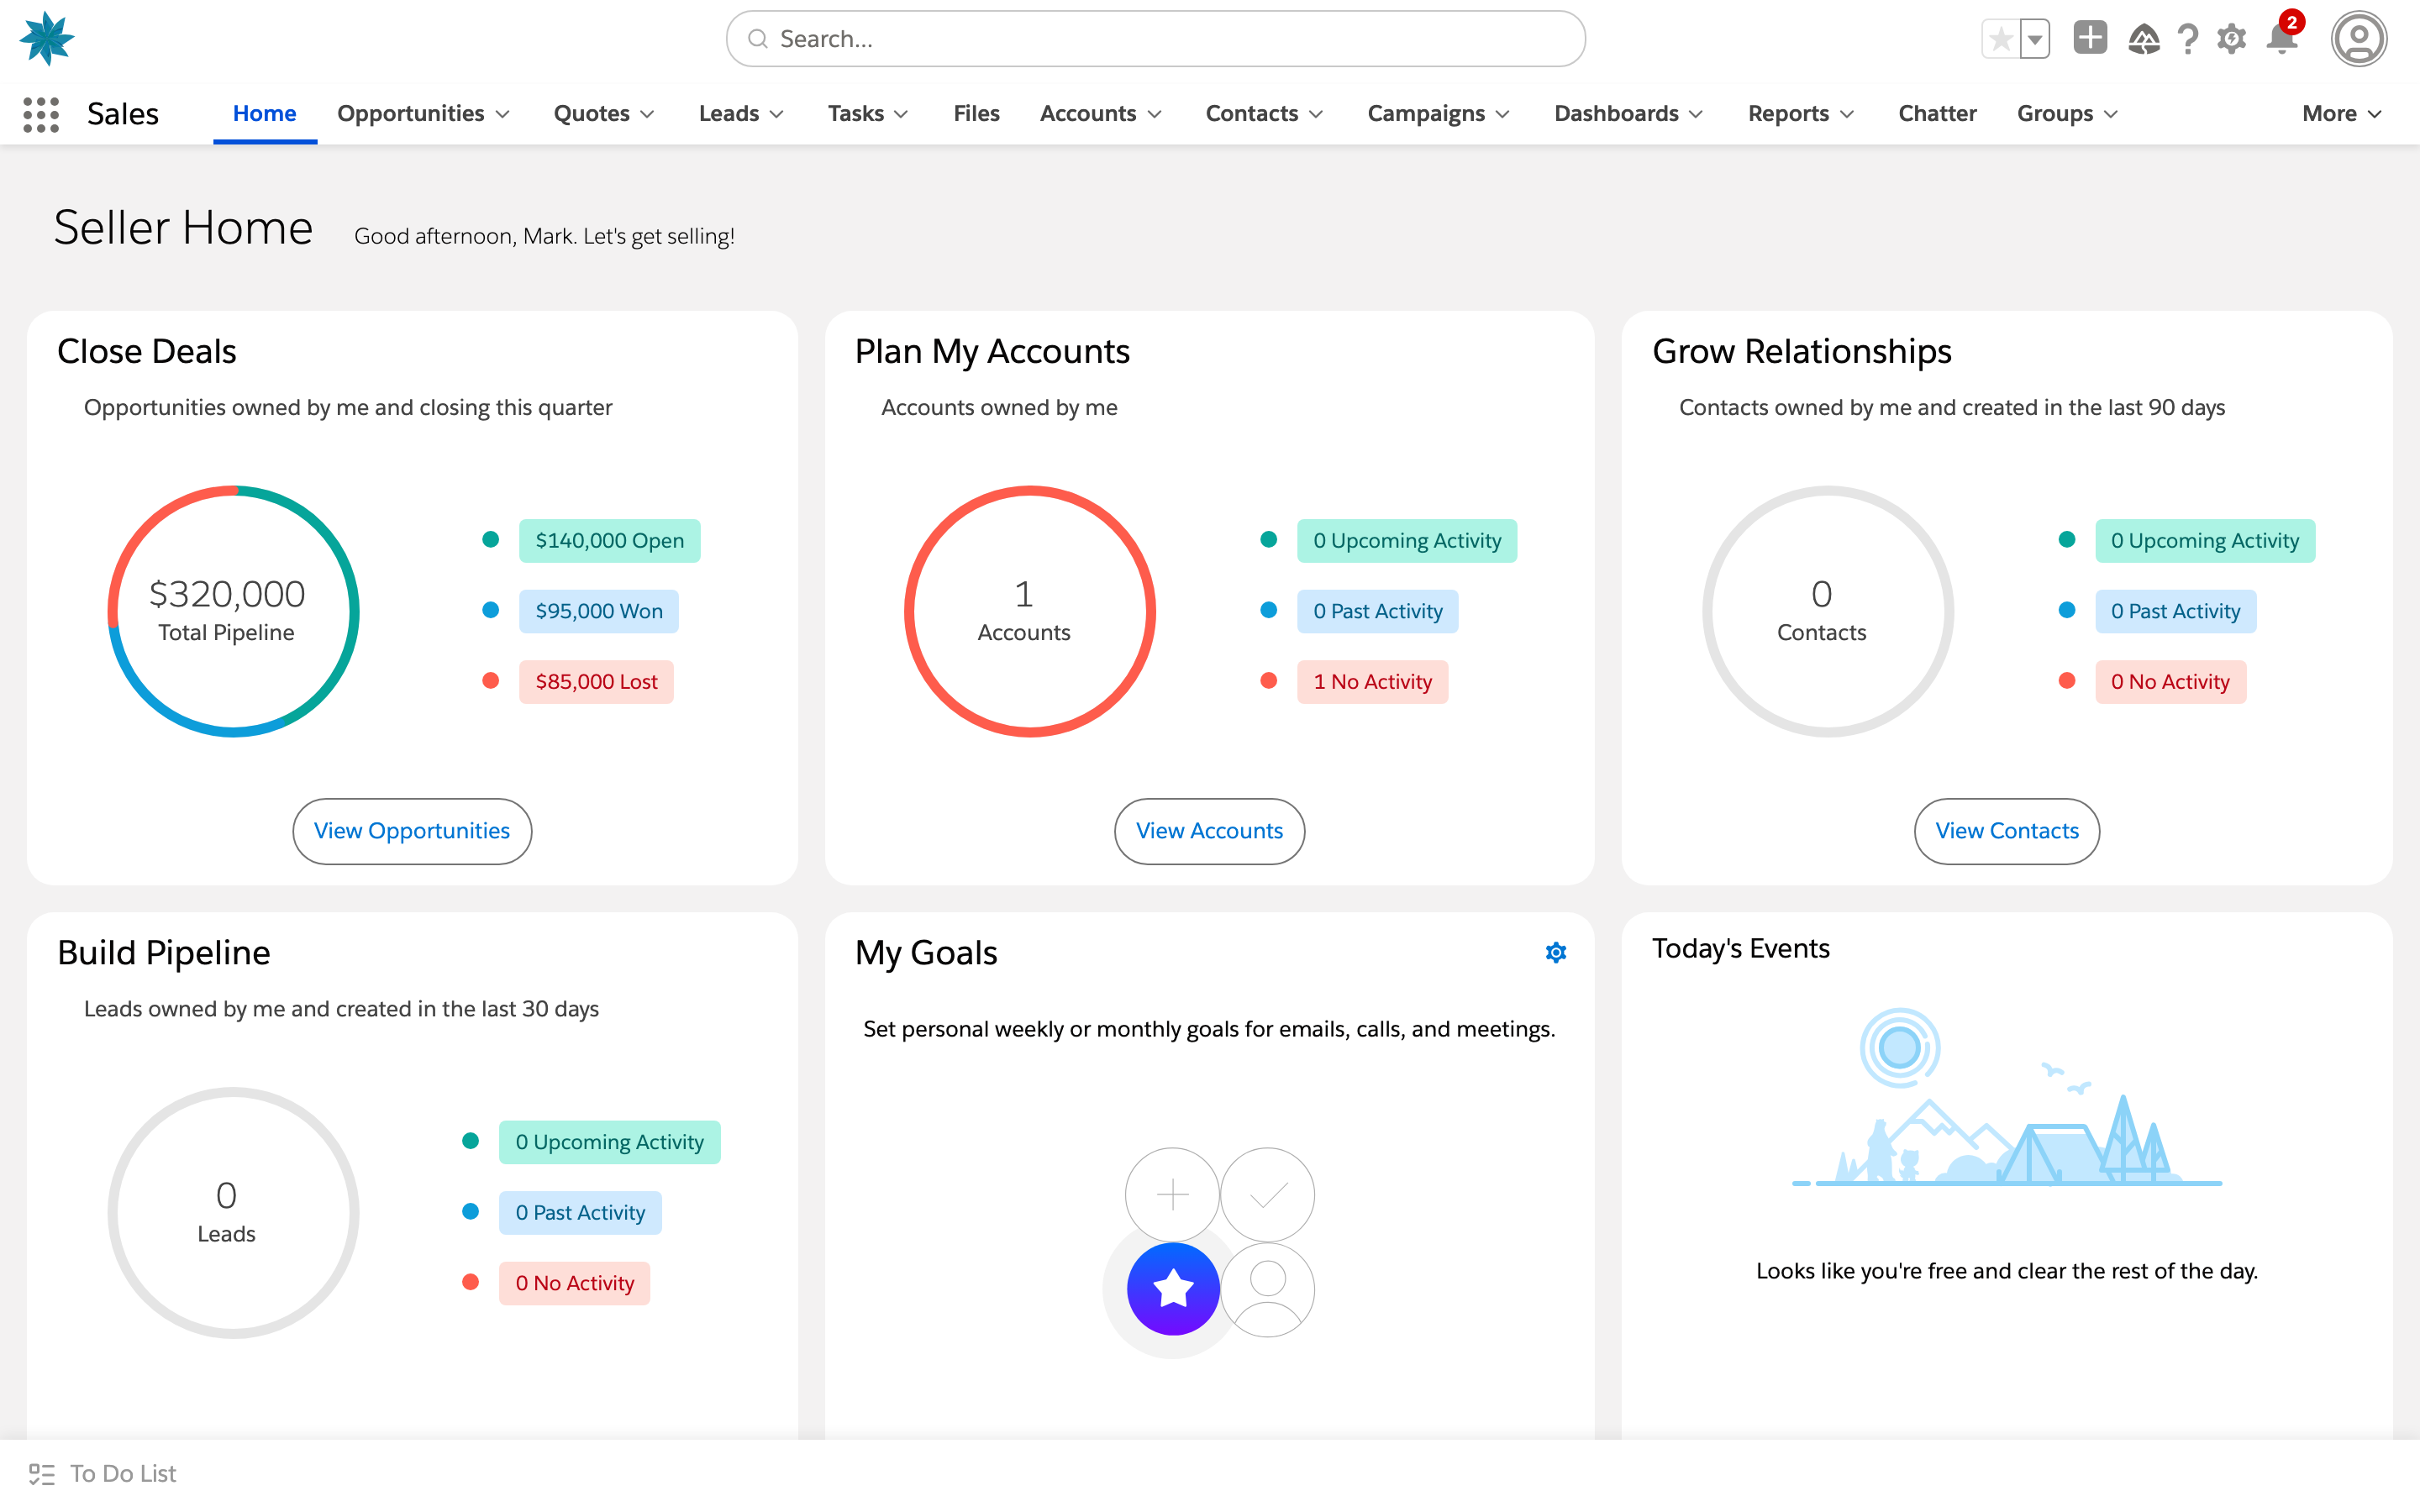Click the $320,000 Total Pipeline donut chart
2420x1512 pixels.
coord(233,612)
